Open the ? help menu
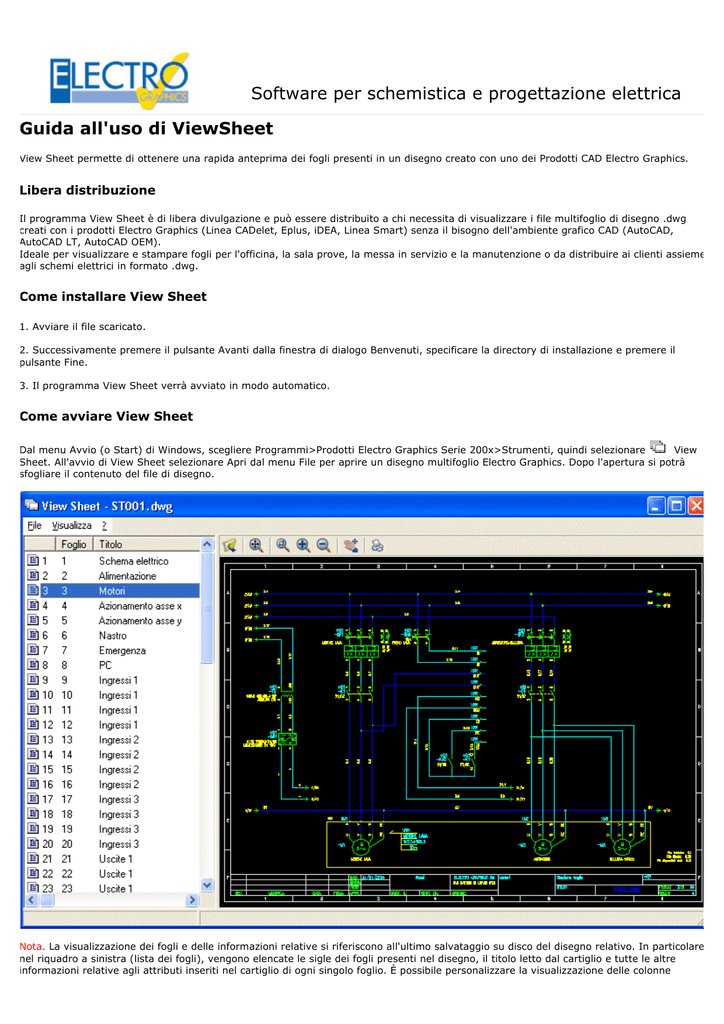Viewport: 724px width, 1024px height. coord(104,525)
